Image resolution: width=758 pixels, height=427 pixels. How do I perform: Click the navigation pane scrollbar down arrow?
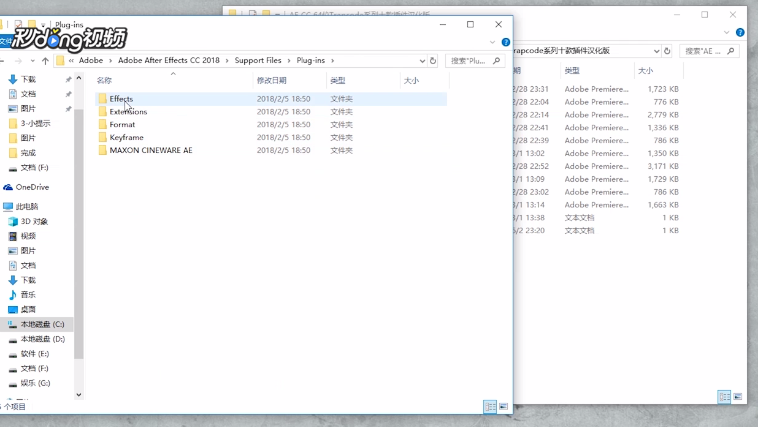79,395
